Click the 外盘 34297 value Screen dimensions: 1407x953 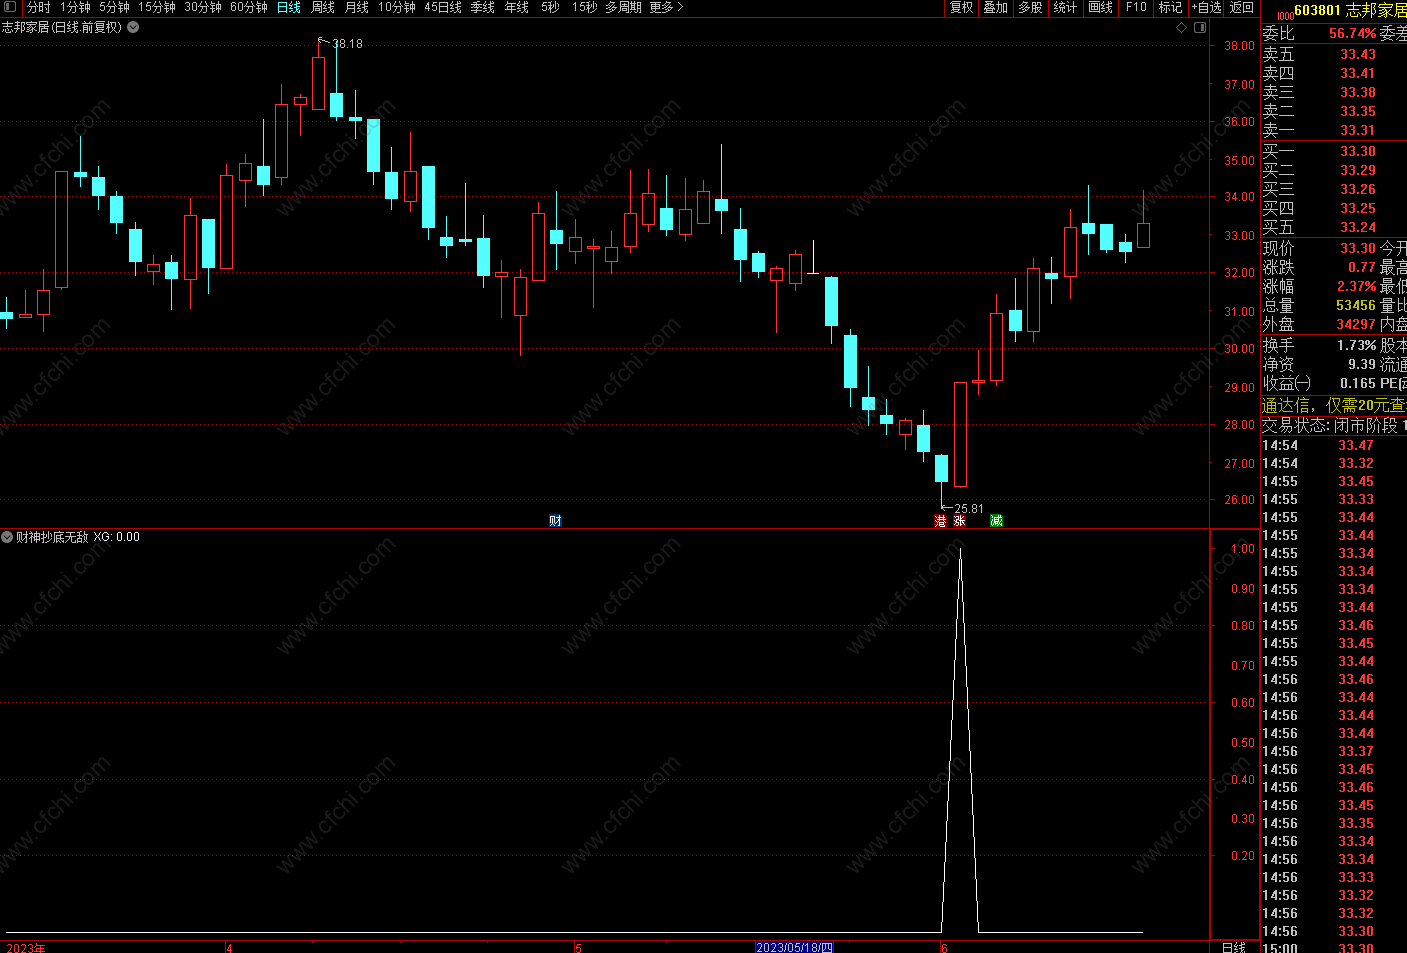(x=1356, y=324)
